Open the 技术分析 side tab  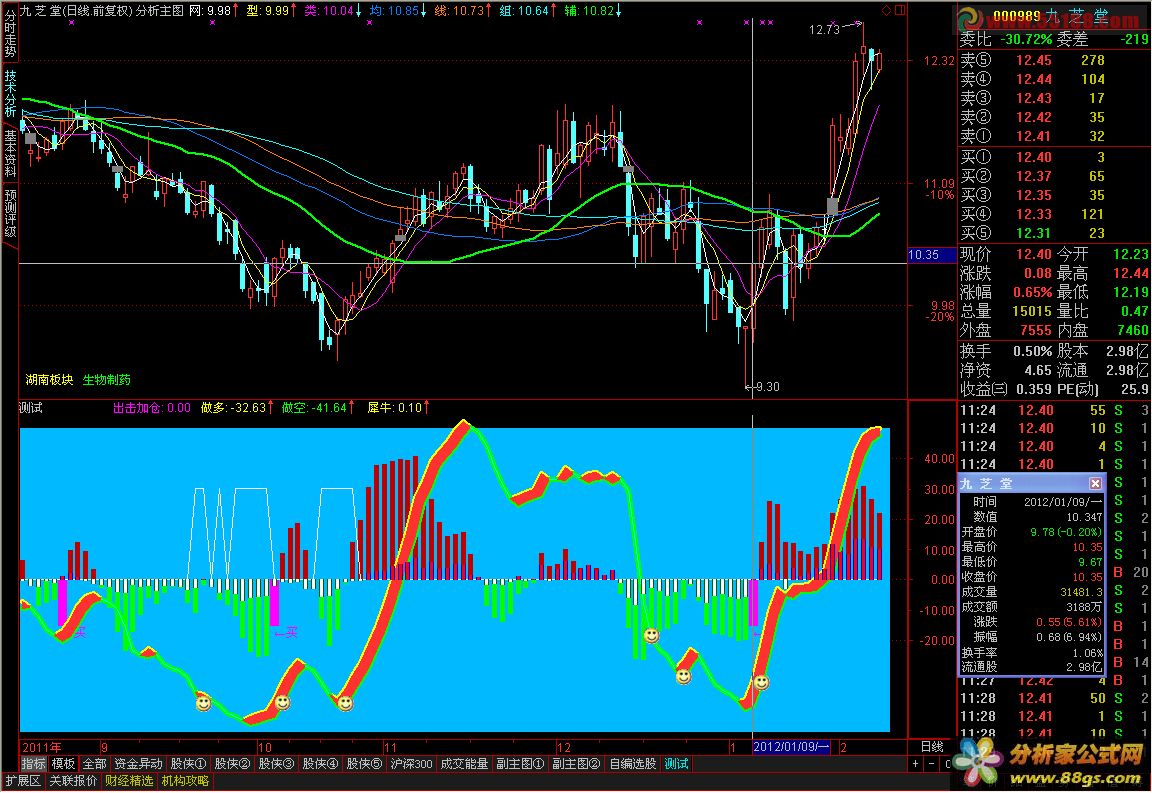10,94
